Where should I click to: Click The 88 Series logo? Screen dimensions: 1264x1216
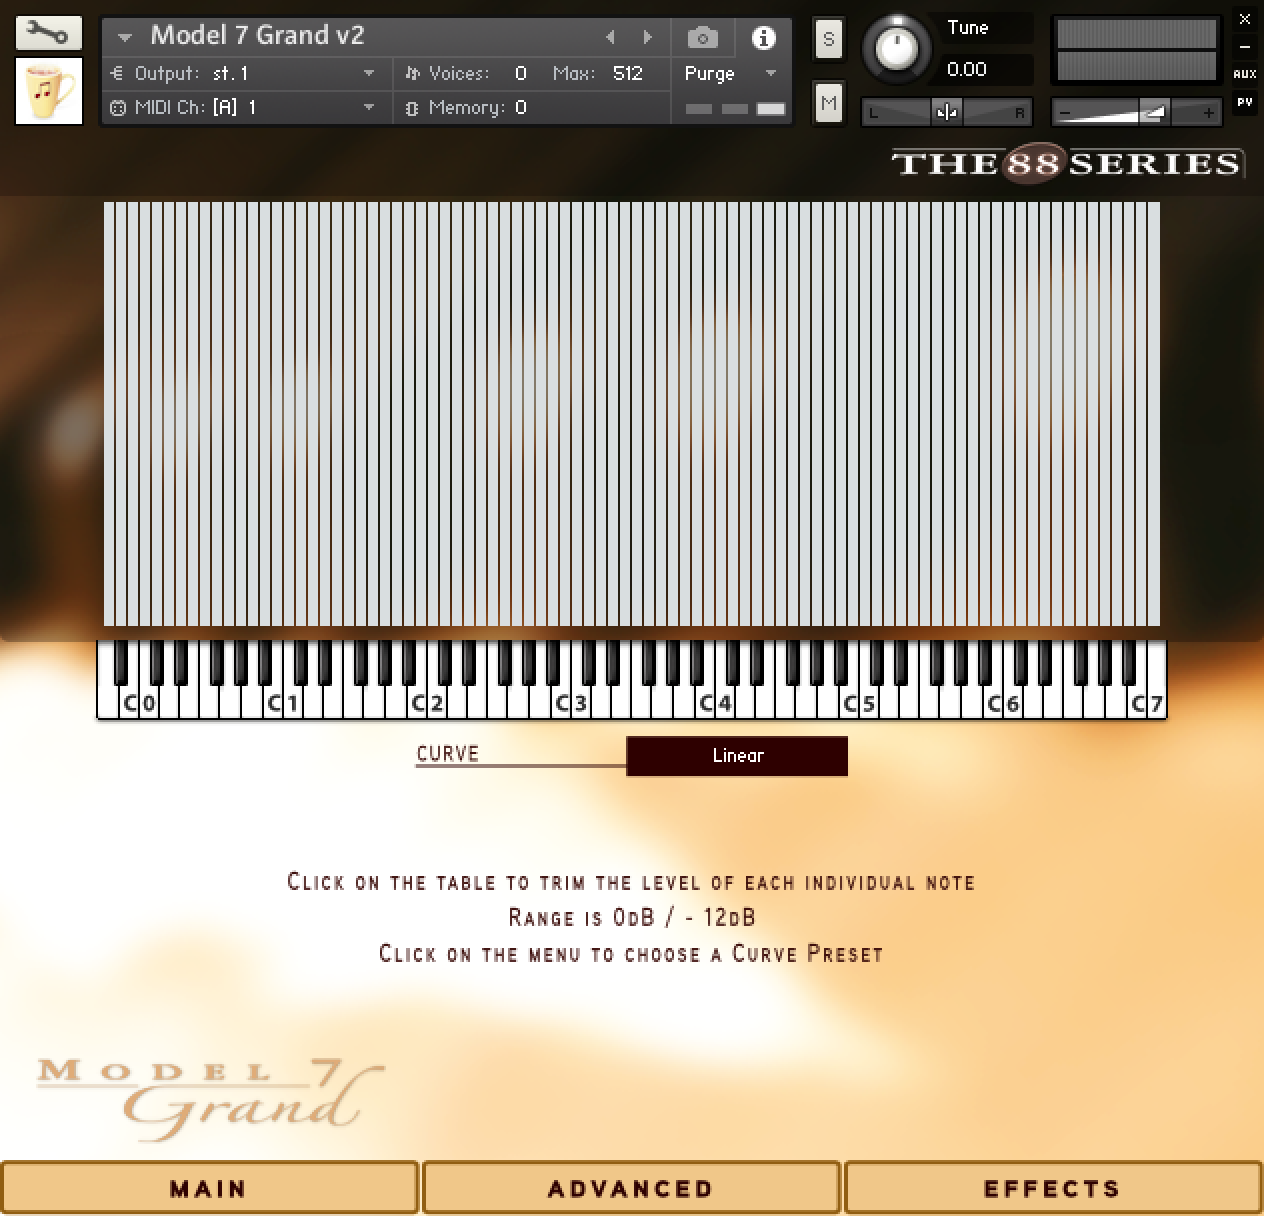tap(1066, 163)
